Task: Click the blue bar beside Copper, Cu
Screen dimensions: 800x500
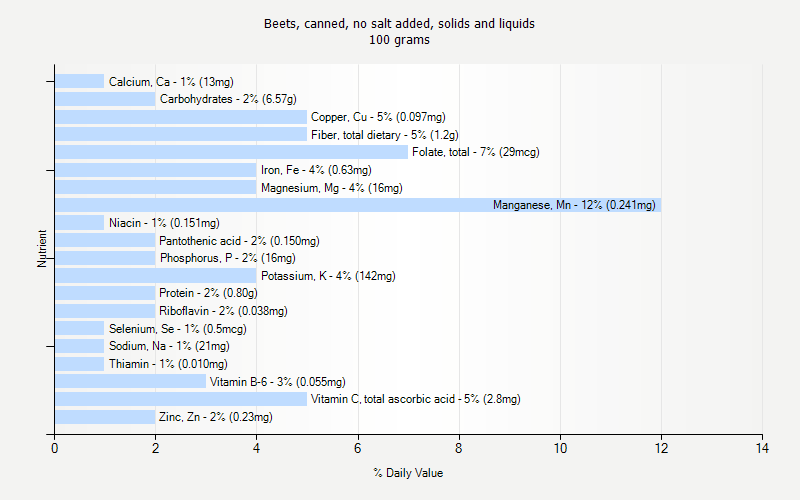Action: click(x=181, y=117)
